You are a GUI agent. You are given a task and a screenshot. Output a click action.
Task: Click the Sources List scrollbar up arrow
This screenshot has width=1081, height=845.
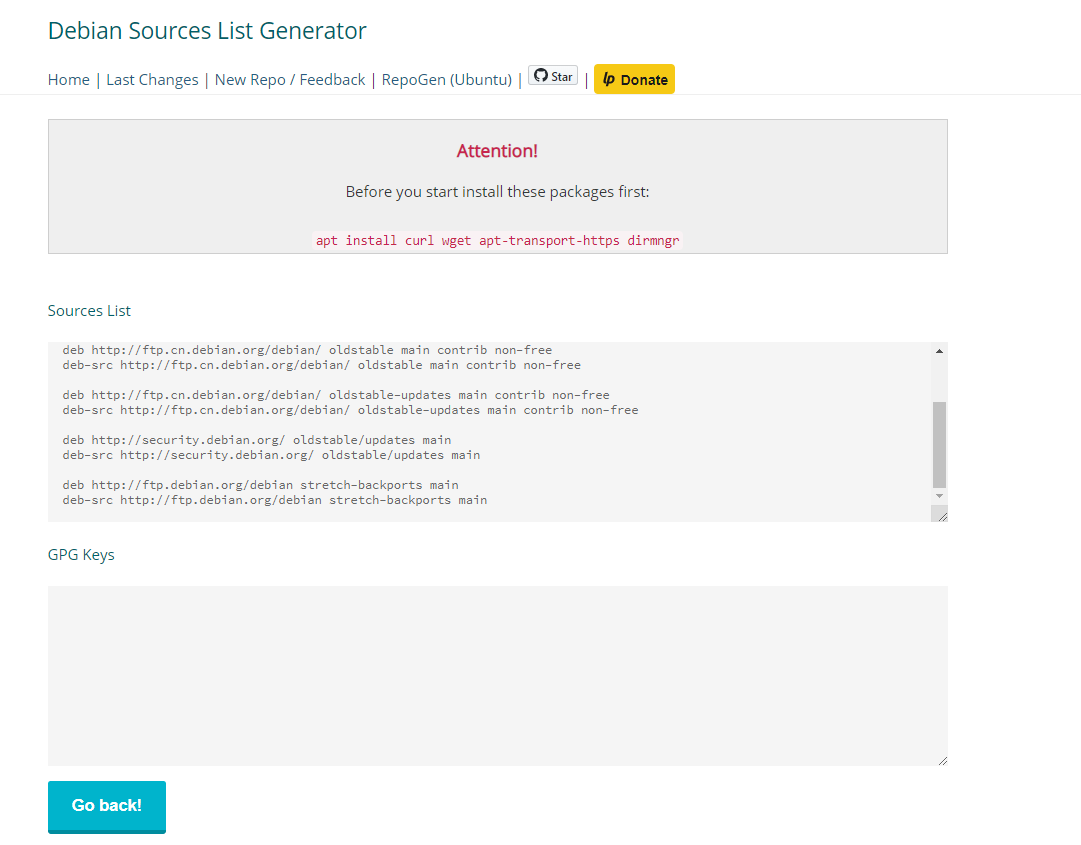pyautogui.click(x=938, y=350)
